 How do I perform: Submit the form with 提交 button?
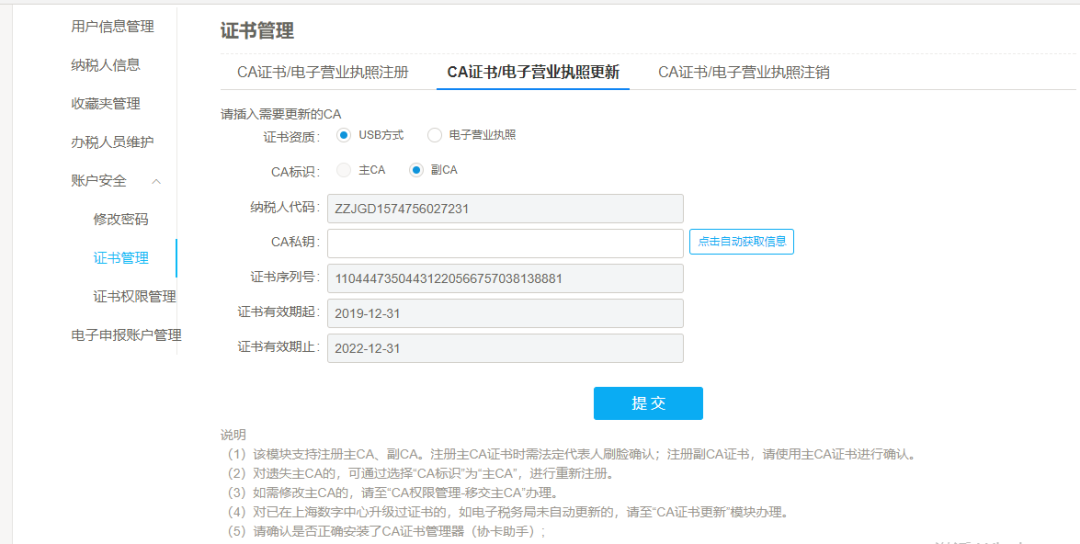coord(648,404)
